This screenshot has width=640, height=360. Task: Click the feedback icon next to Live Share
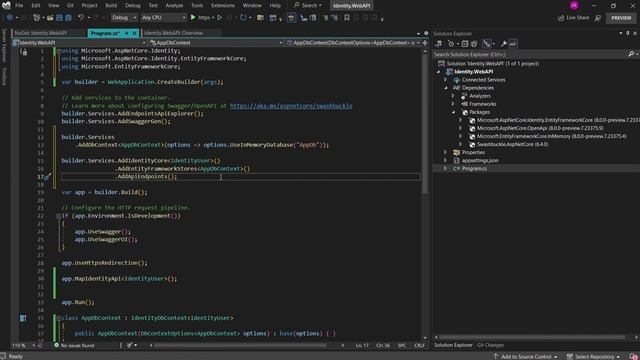(x=598, y=18)
